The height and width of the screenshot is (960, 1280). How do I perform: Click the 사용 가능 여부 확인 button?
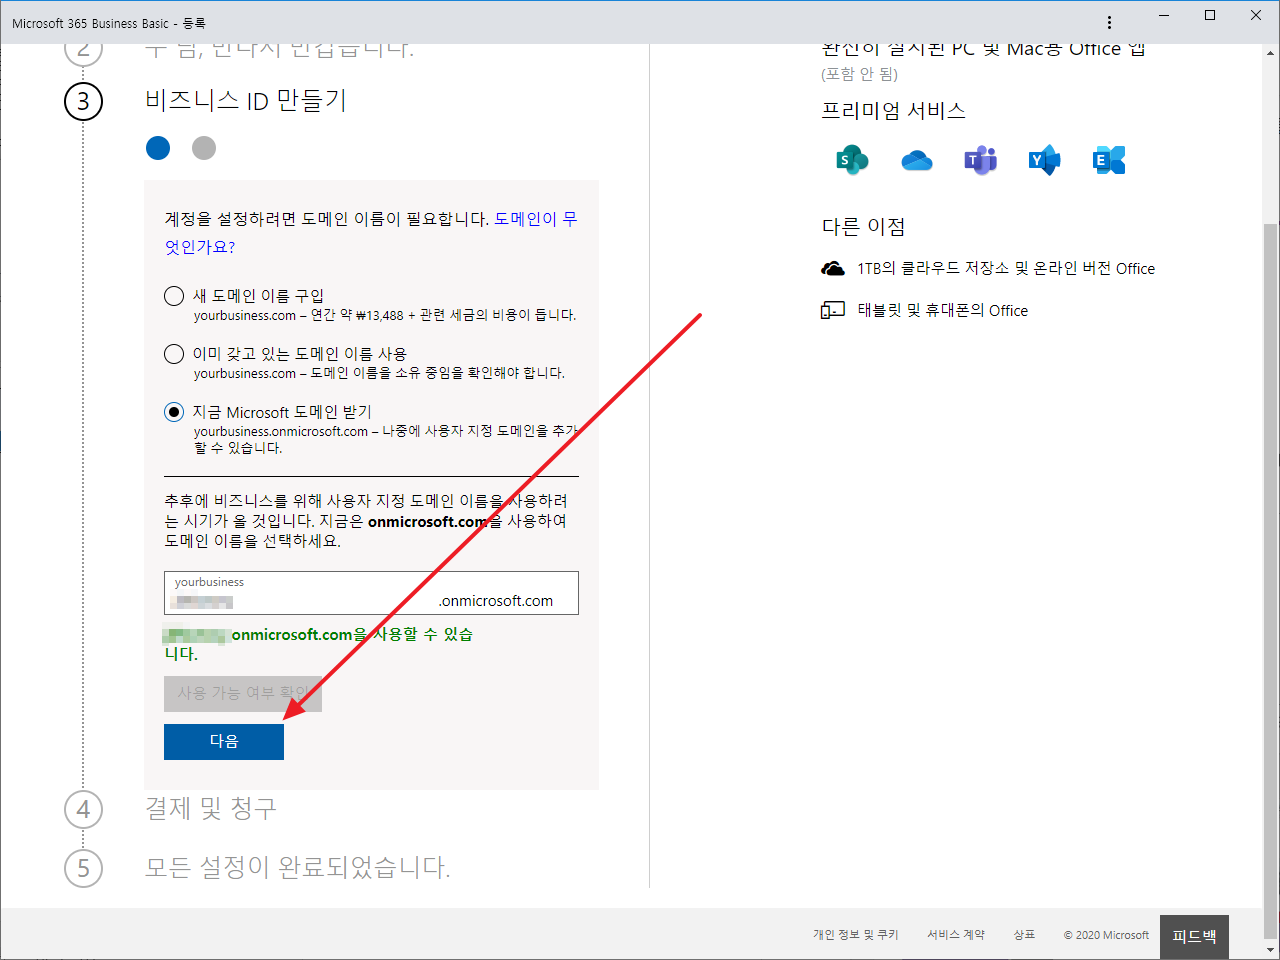[x=243, y=693]
